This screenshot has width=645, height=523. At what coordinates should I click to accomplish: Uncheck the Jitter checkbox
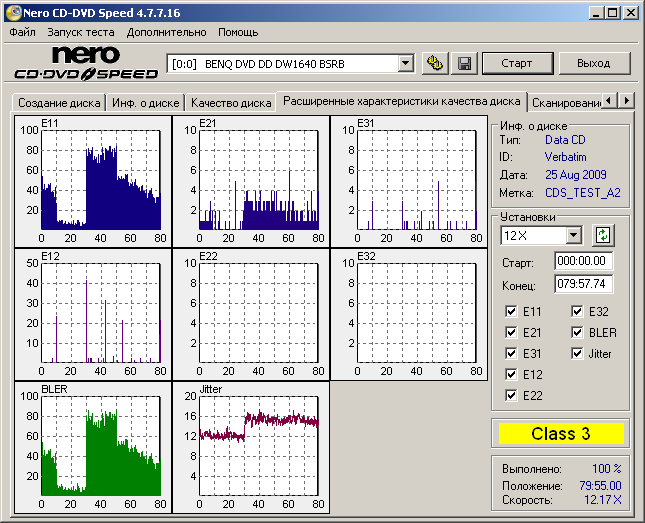tap(578, 353)
